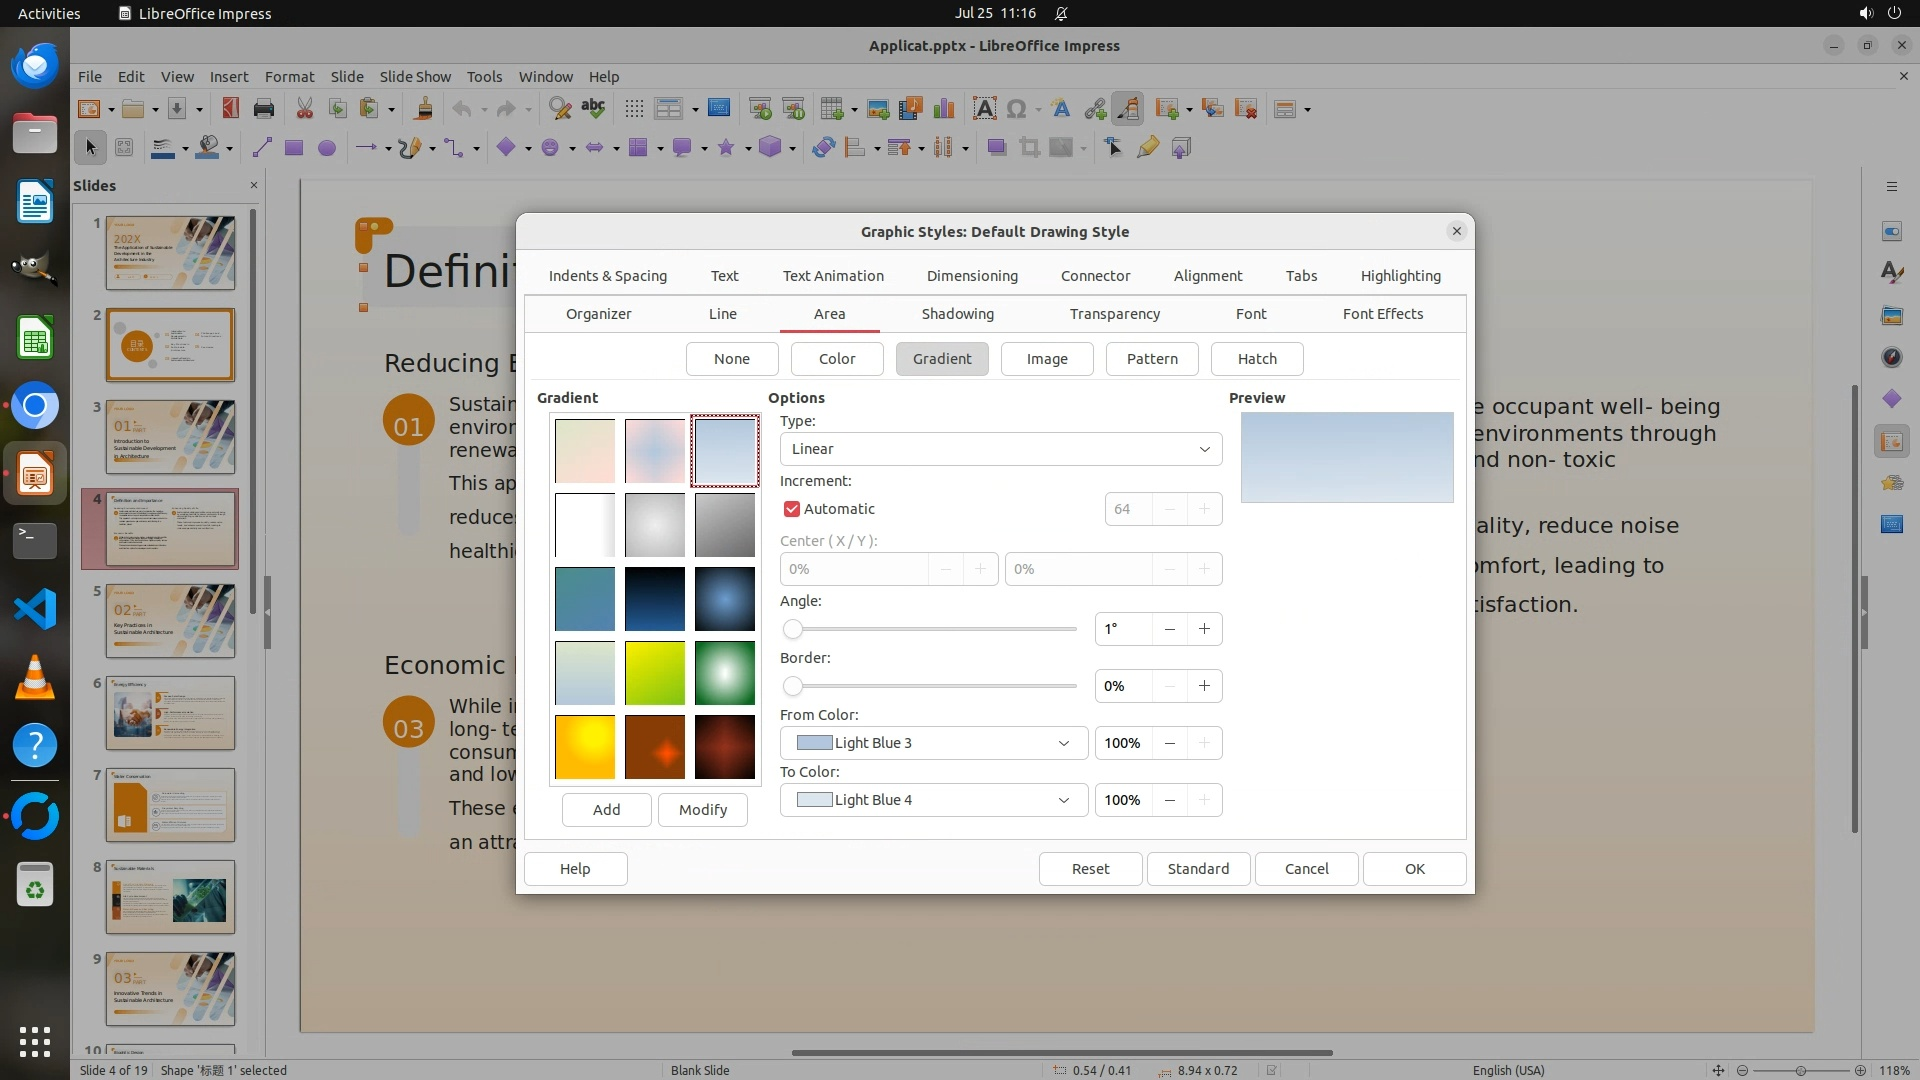The width and height of the screenshot is (1920, 1080).
Task: Open the gradient Type dropdown
Action: click(x=1000, y=449)
